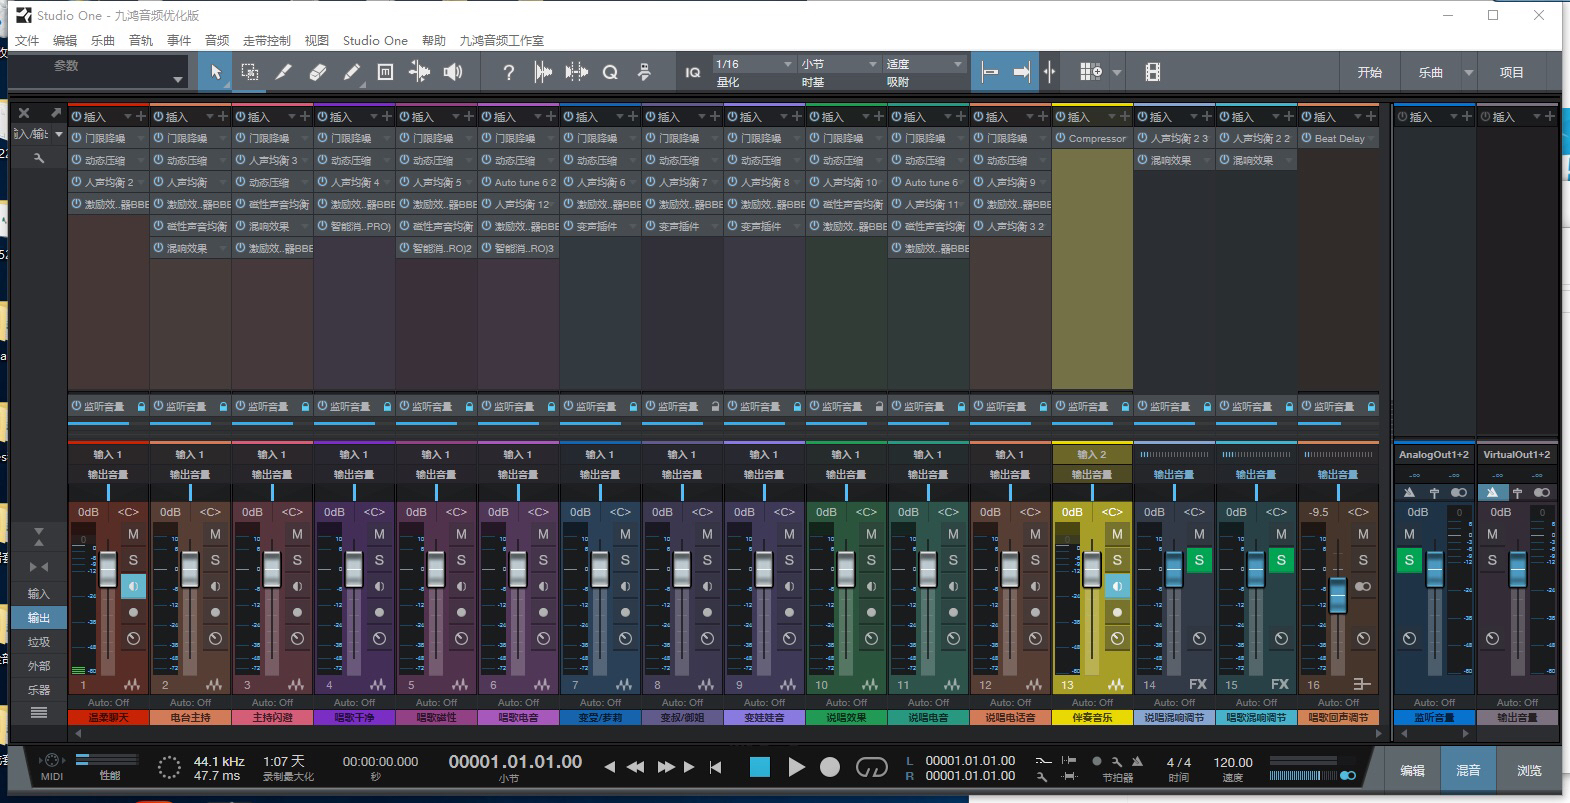Click the 开始 button
This screenshot has height=803, width=1570.
1370,72
